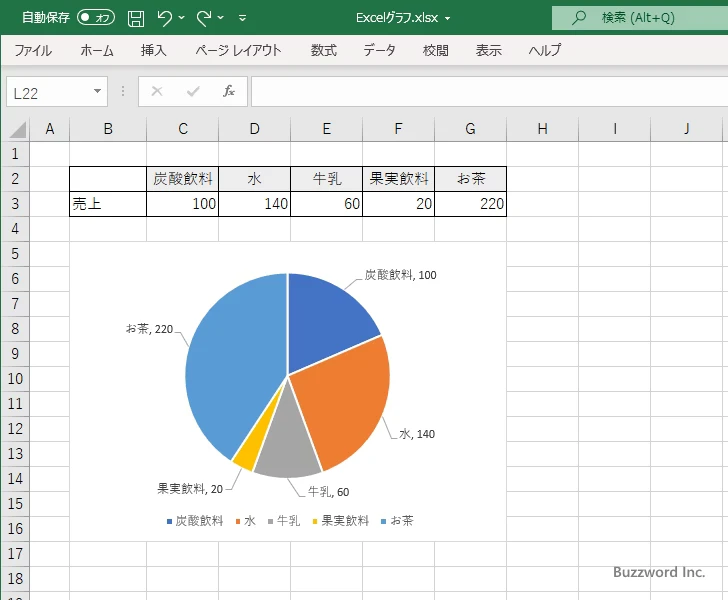Screen dimensions: 728x600
Task: Switch to the 数式 tab
Action: click(324, 50)
